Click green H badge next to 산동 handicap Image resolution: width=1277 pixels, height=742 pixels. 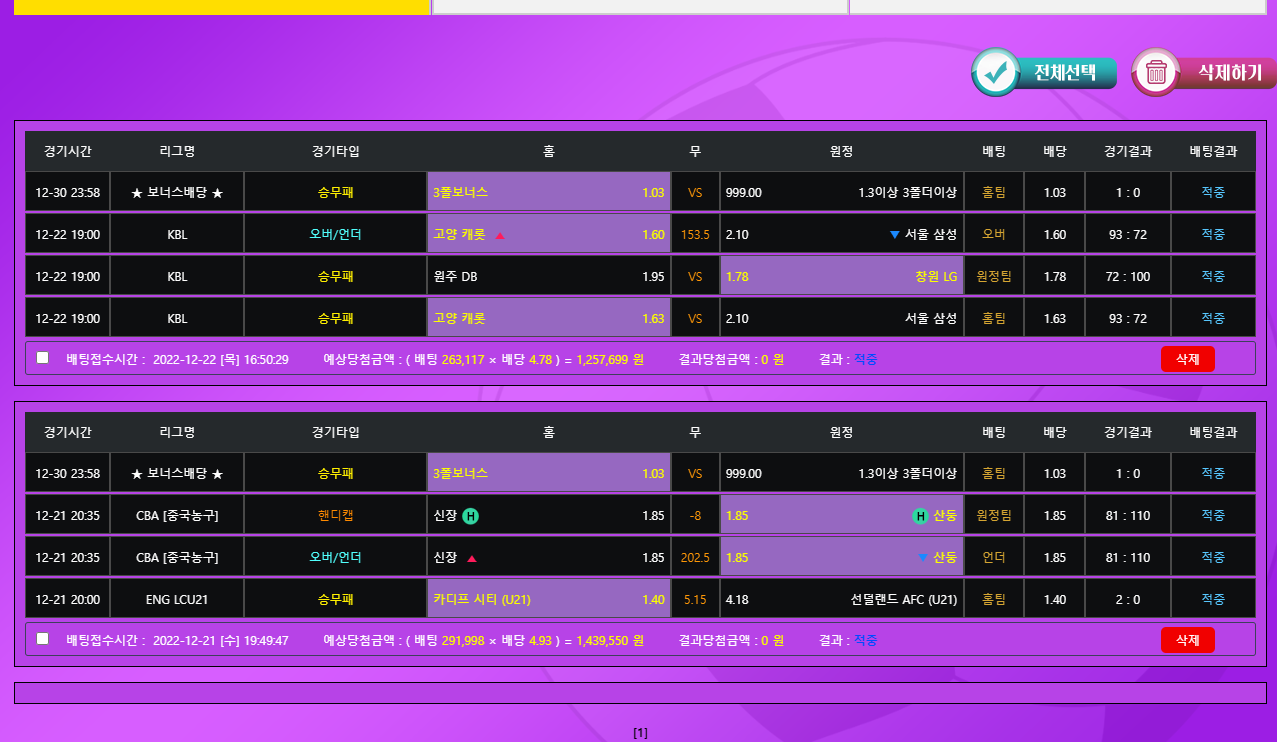coord(920,516)
